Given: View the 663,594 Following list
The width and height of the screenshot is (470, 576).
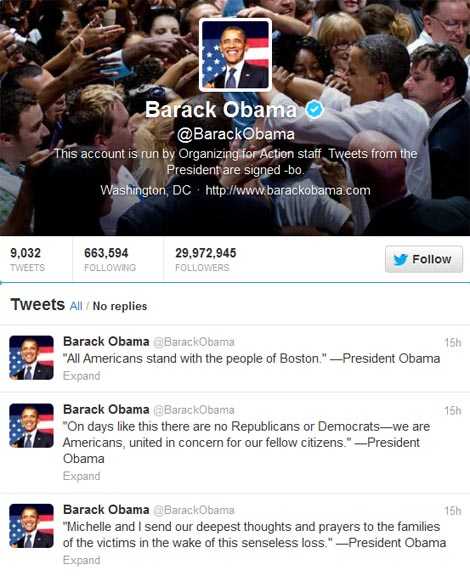Looking at the screenshot, I should pos(110,259).
